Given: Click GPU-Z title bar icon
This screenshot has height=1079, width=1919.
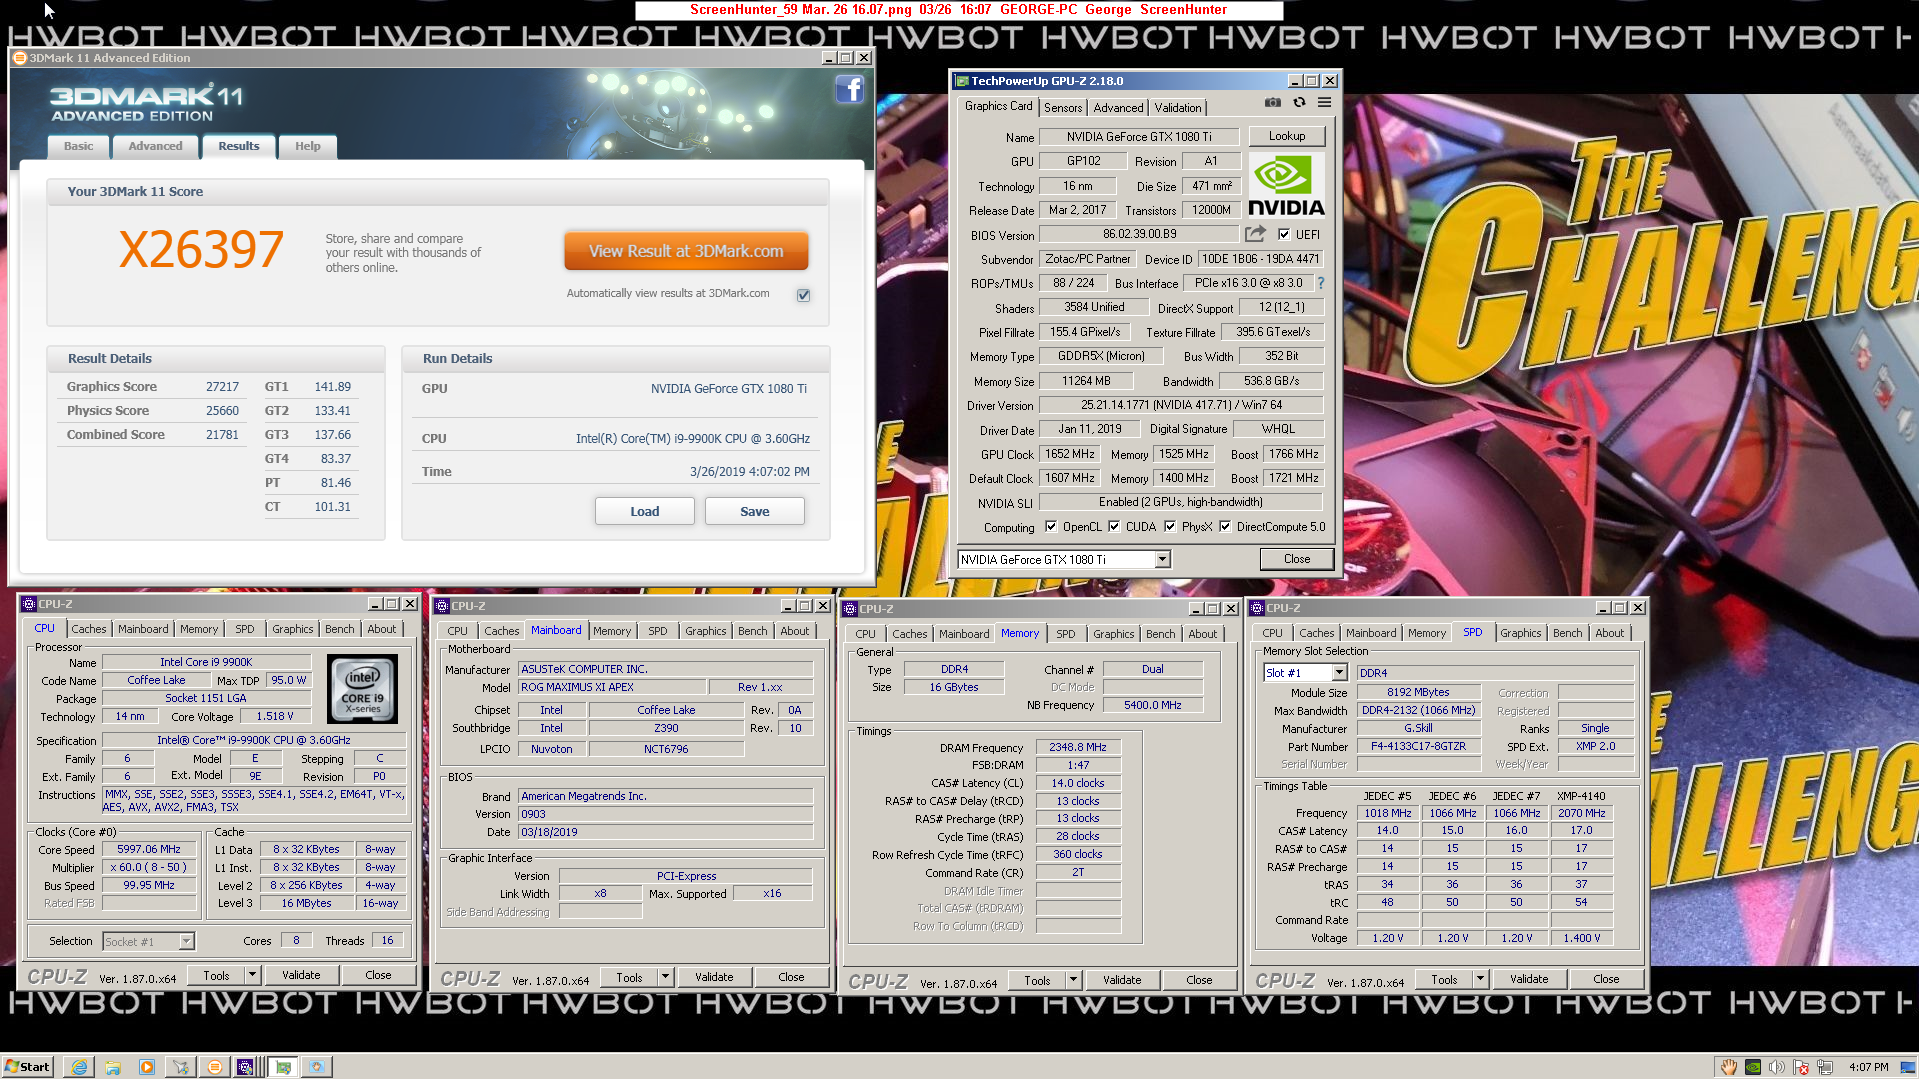Looking at the screenshot, I should coord(962,81).
